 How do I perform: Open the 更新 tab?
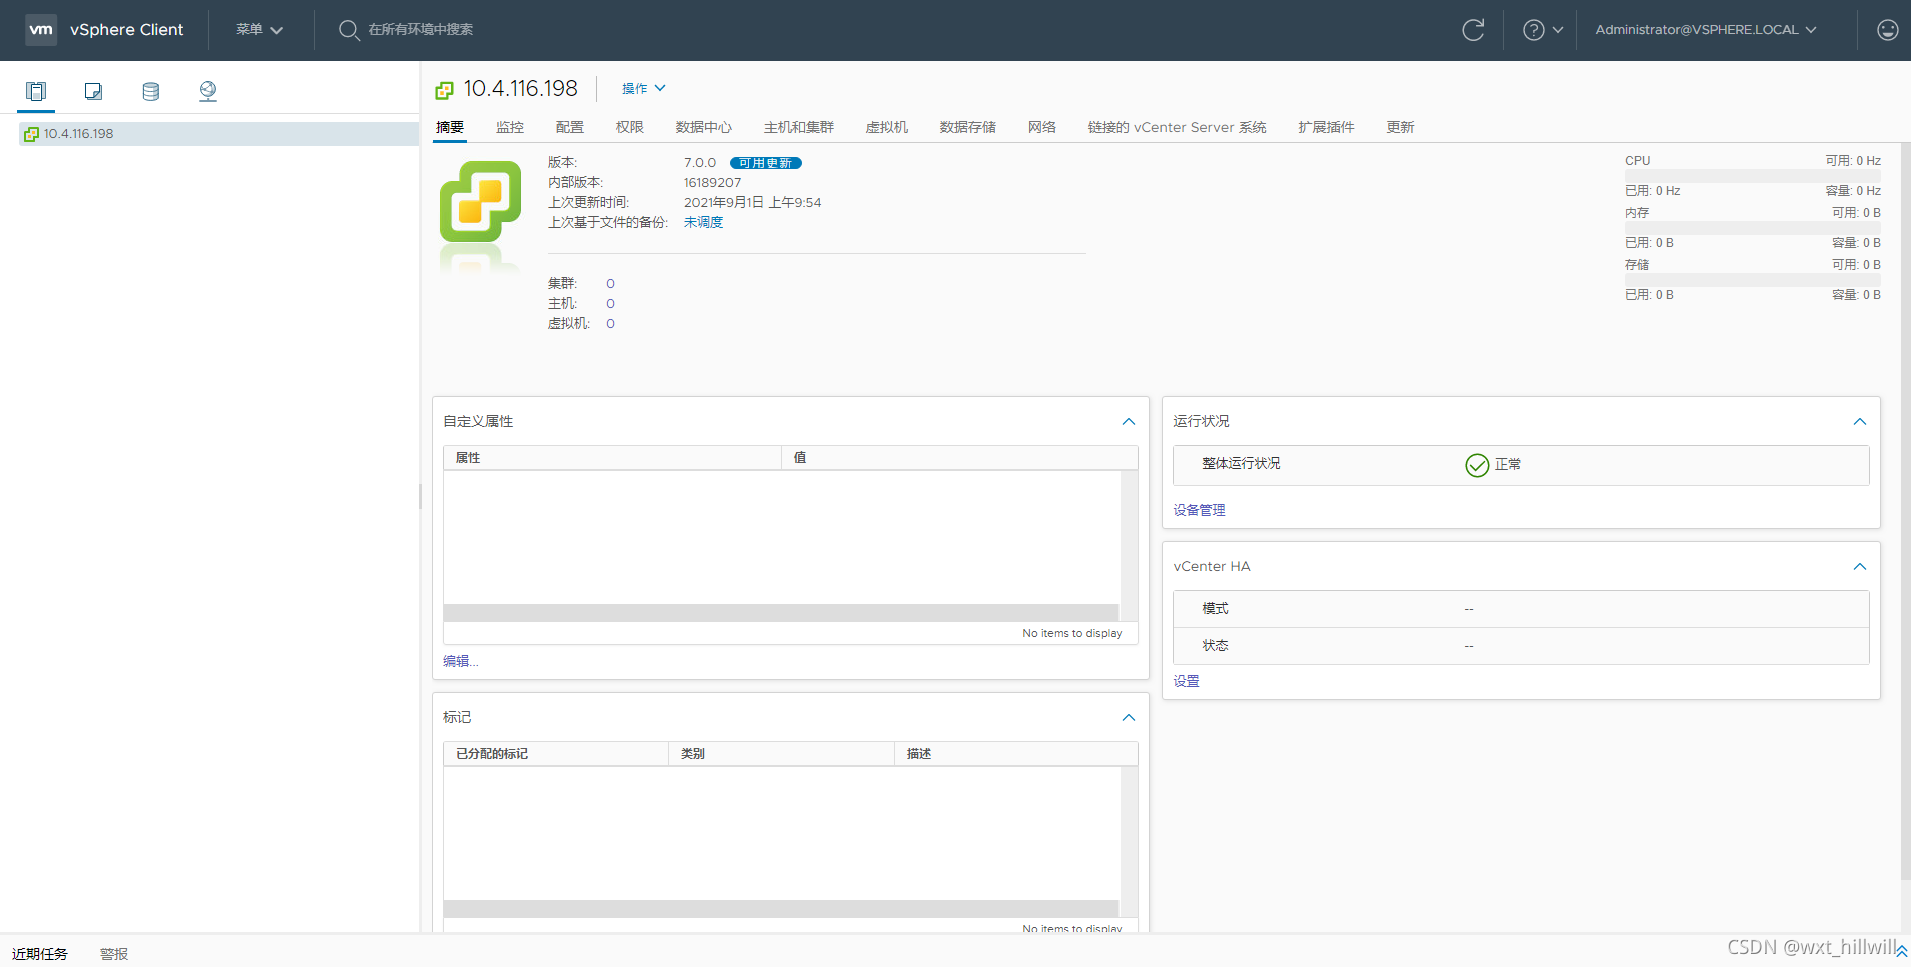pyautogui.click(x=1401, y=127)
